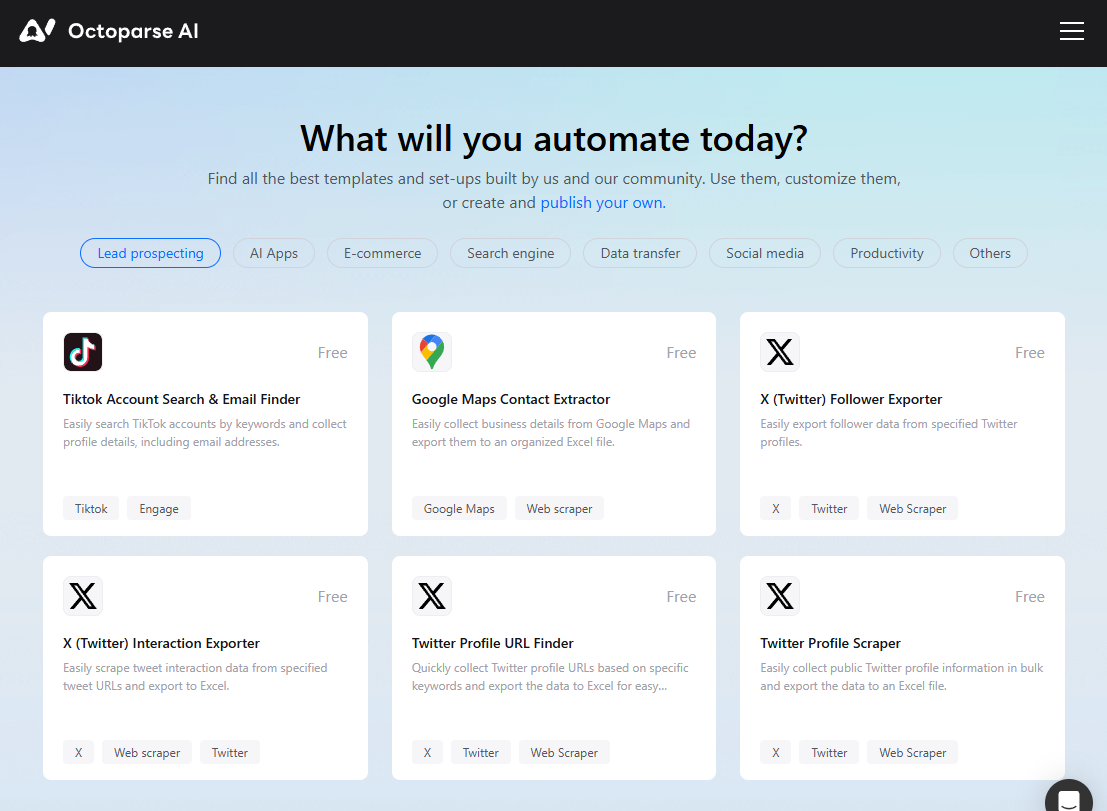Click Google Maps tag on Contact Extractor
The image size is (1107, 811).
click(x=459, y=509)
